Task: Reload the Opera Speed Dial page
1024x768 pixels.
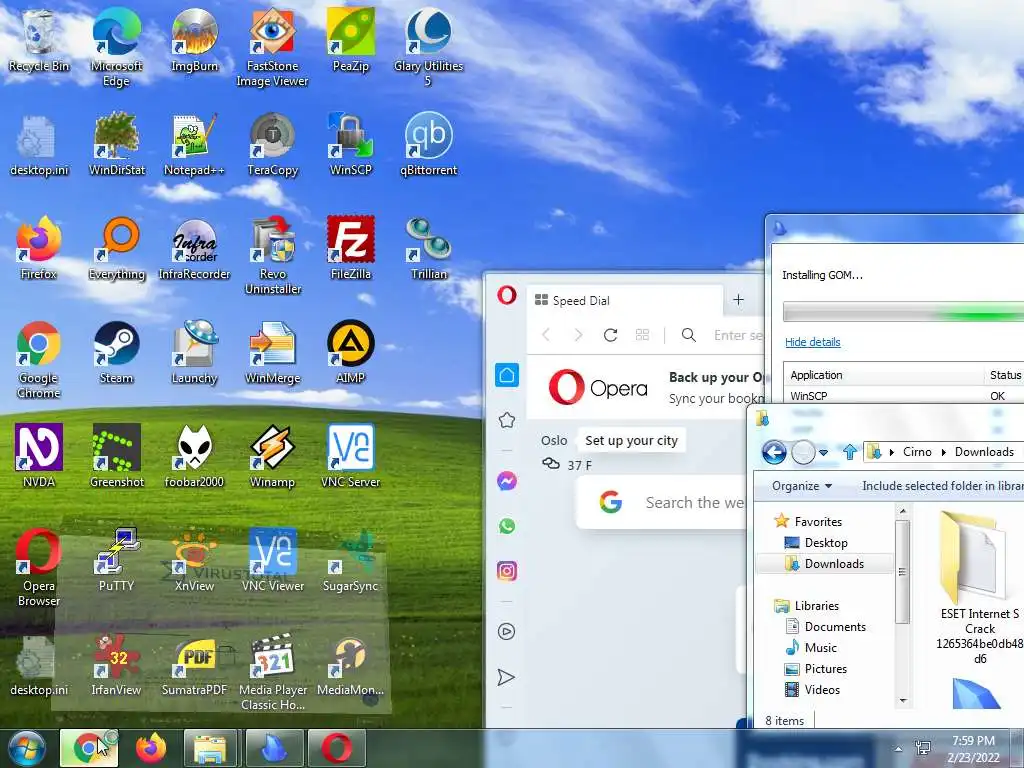Action: [611, 335]
